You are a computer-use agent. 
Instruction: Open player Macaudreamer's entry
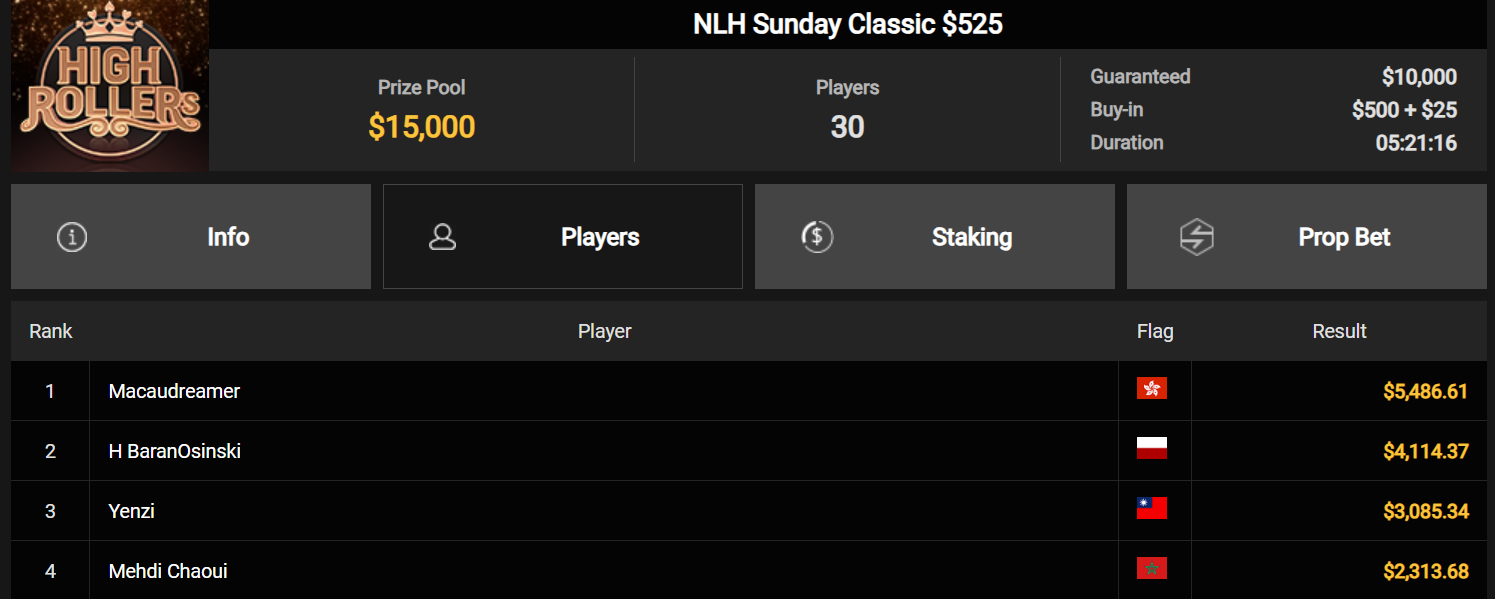[x=174, y=391]
